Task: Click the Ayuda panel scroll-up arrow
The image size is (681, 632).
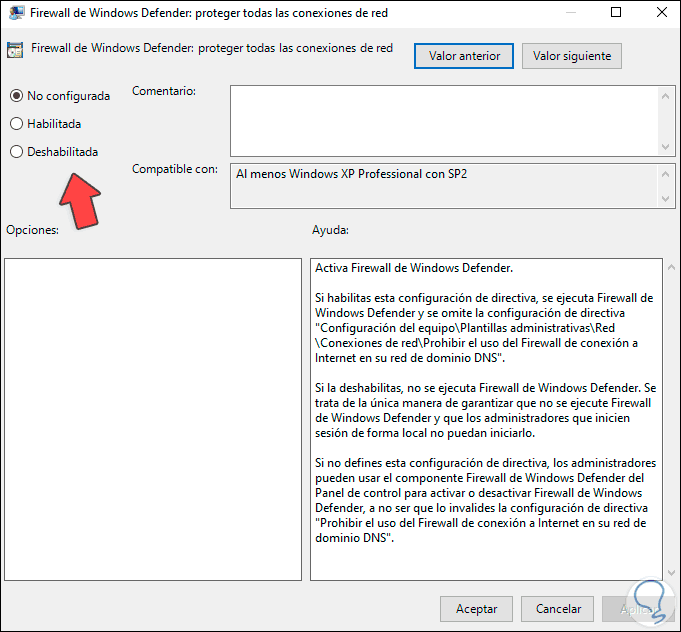Action: click(671, 268)
